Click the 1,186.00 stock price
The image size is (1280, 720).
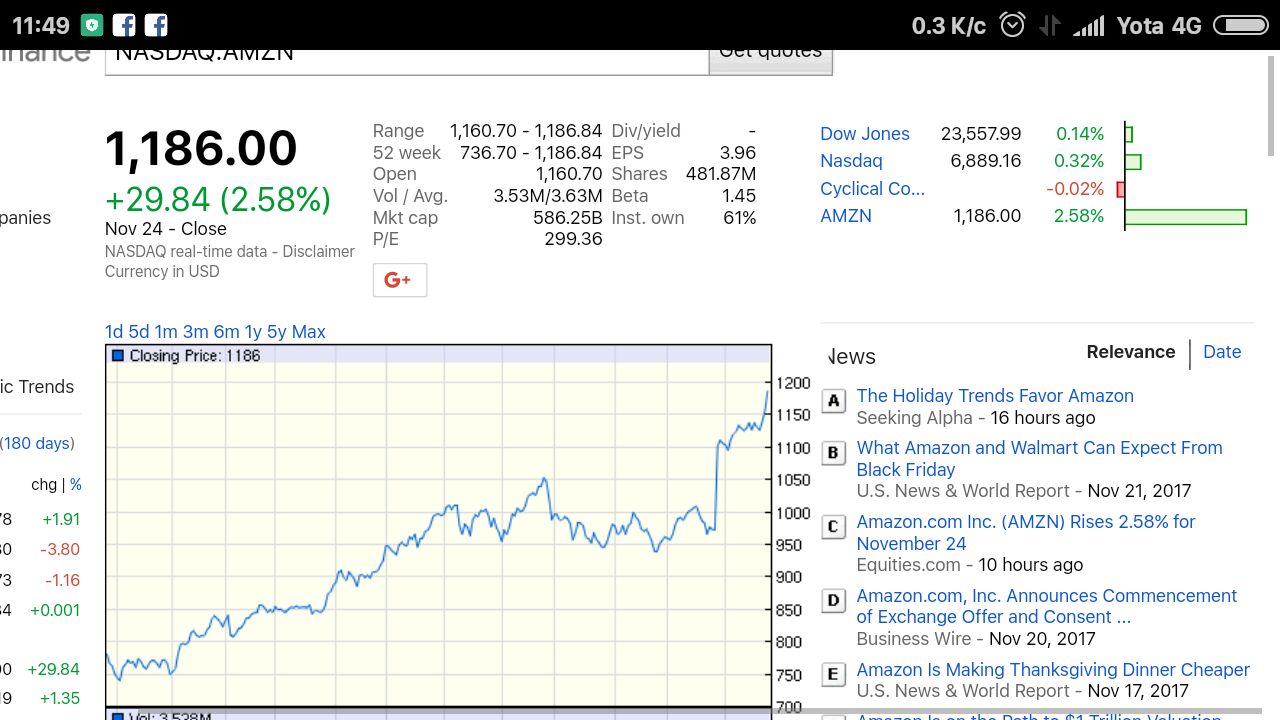(x=201, y=149)
